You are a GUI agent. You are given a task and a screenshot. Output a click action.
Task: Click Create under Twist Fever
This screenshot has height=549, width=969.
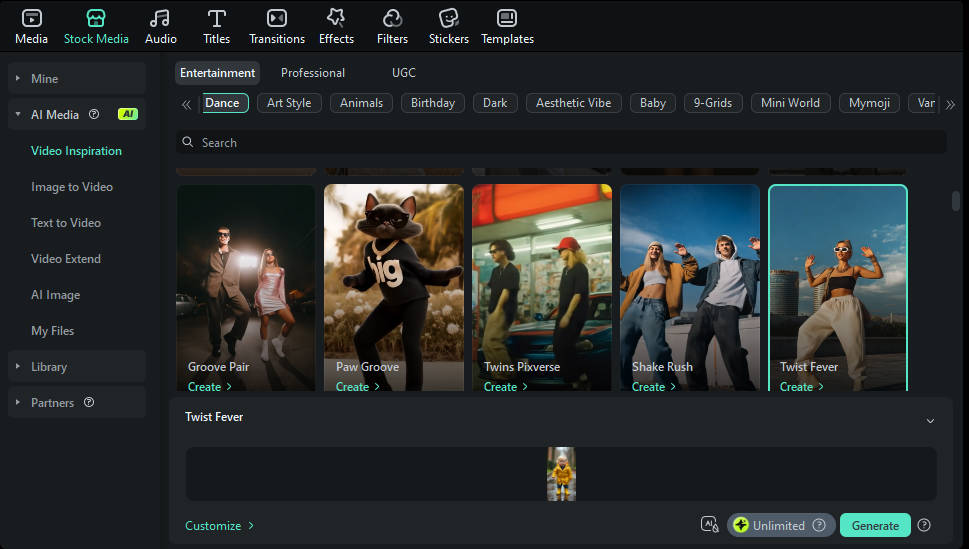click(x=802, y=386)
